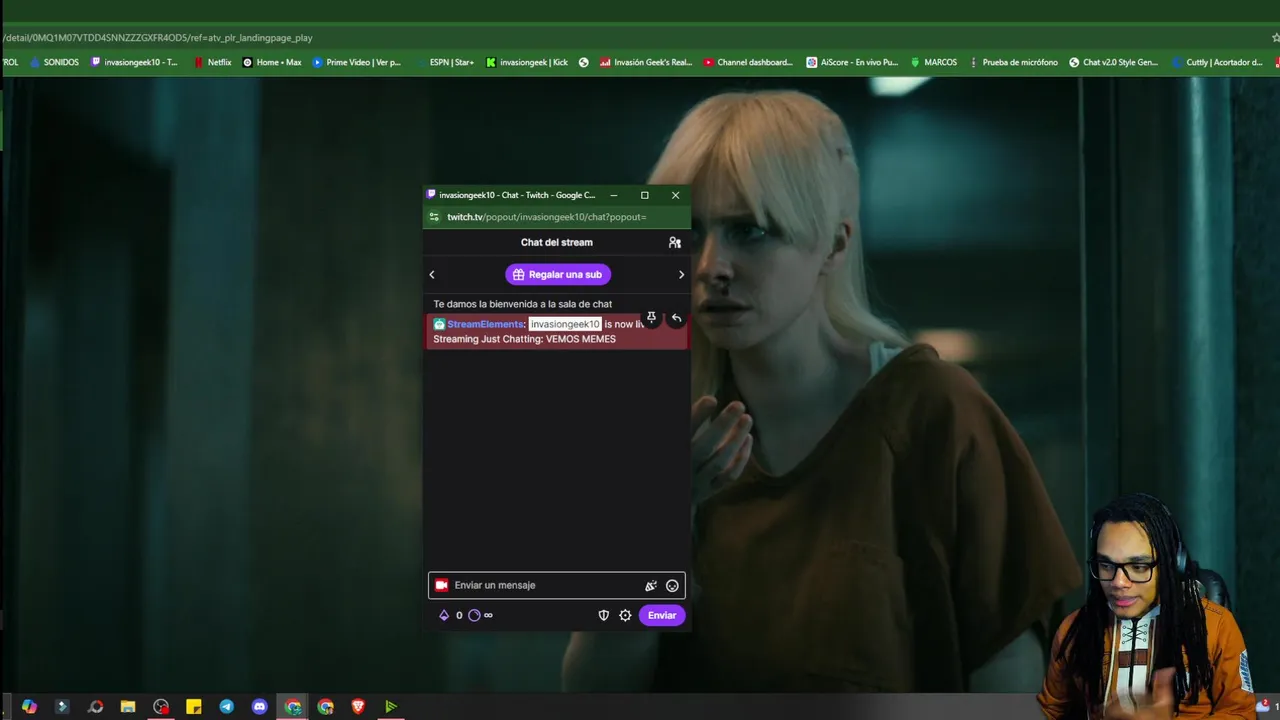Switch to the second Chrome profile taskbar icon
Image resolution: width=1280 pixels, height=720 pixels.
pos(325,707)
